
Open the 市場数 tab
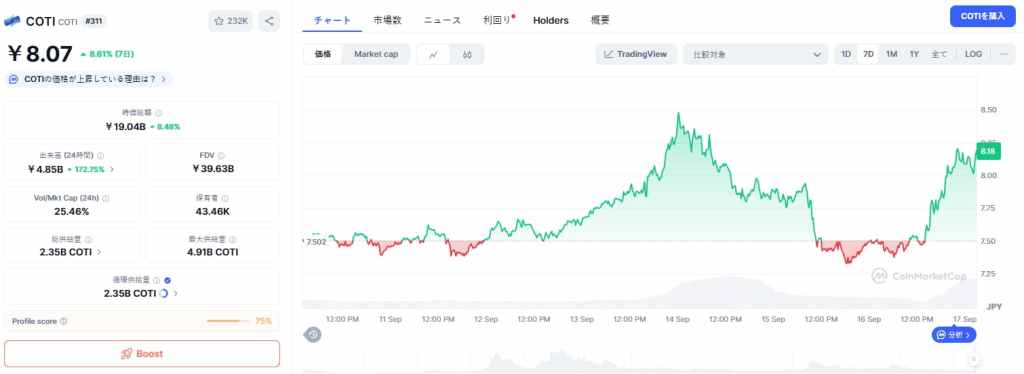tap(387, 20)
